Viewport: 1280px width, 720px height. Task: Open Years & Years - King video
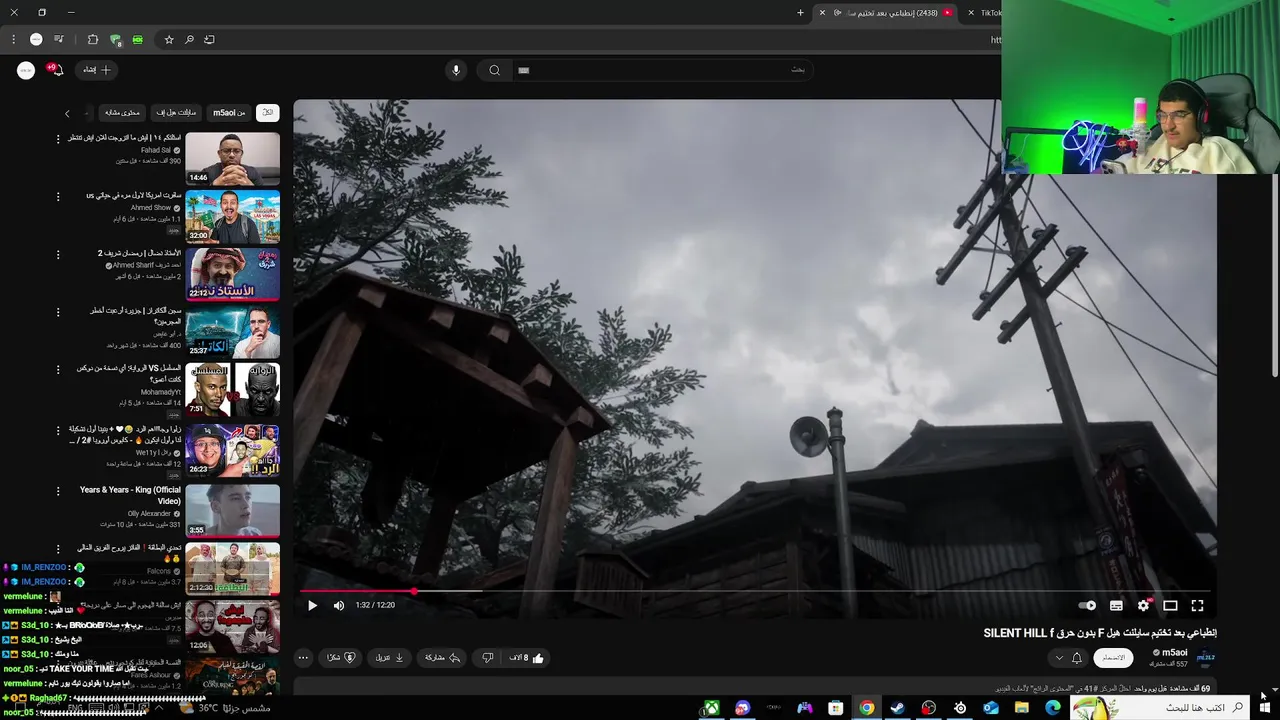tap(232, 510)
